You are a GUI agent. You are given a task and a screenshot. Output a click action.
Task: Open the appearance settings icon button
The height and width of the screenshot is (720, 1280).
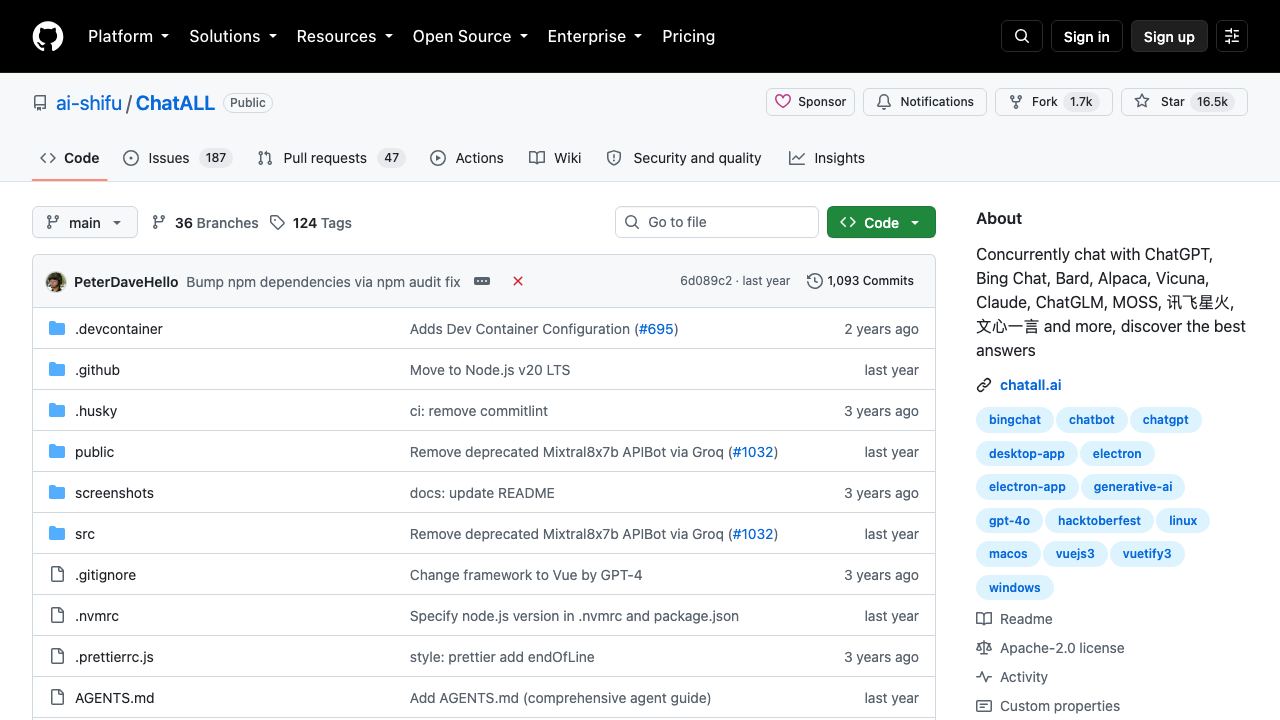1232,36
